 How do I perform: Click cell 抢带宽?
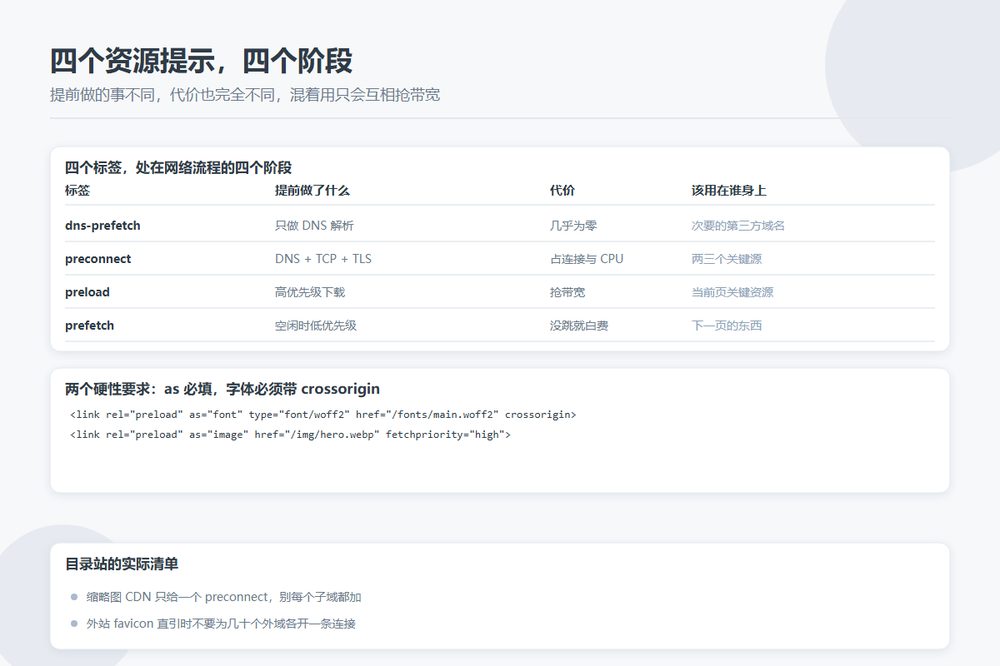pos(567,292)
